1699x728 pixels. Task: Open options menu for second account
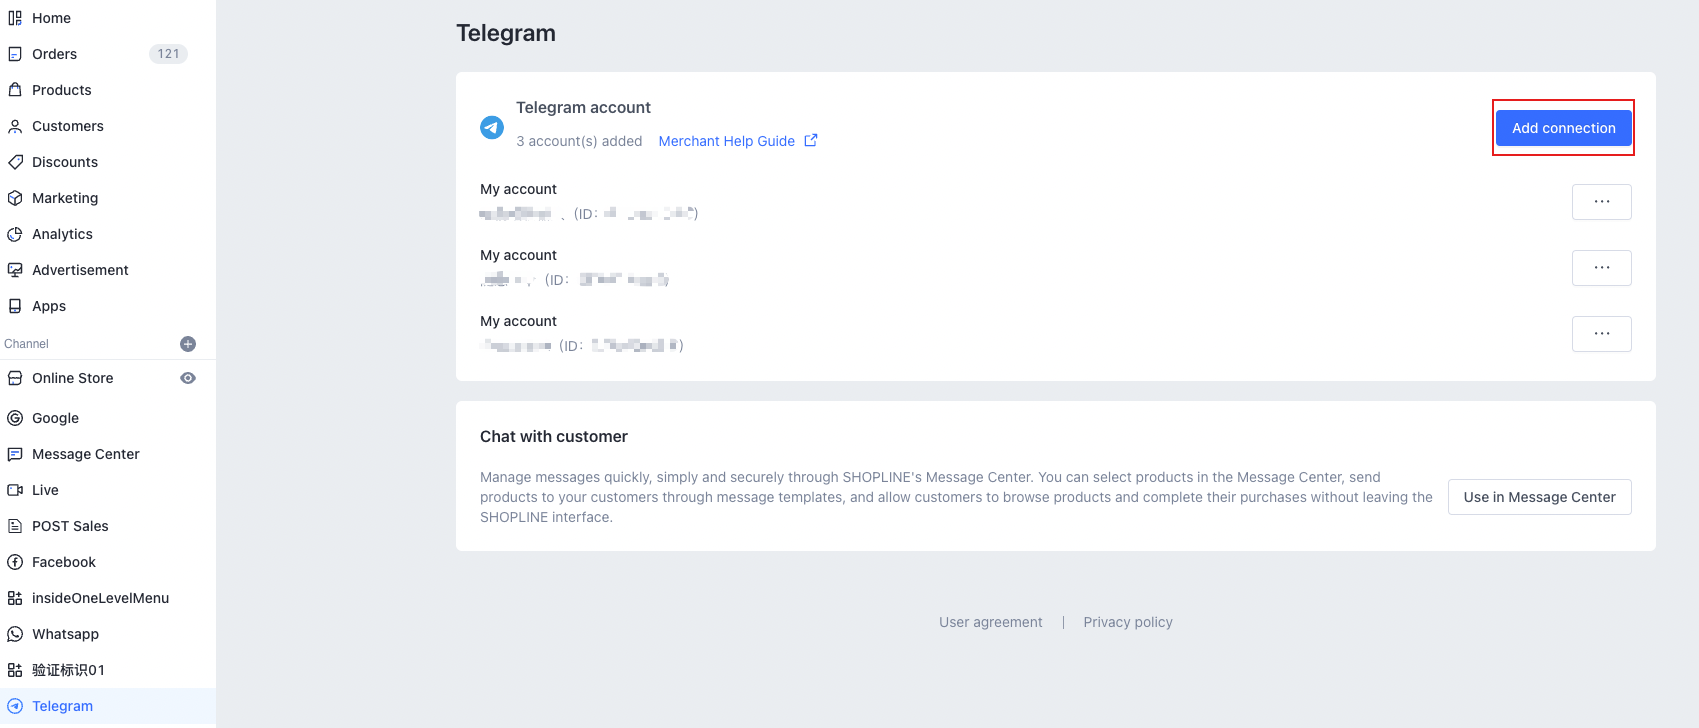(x=1601, y=268)
